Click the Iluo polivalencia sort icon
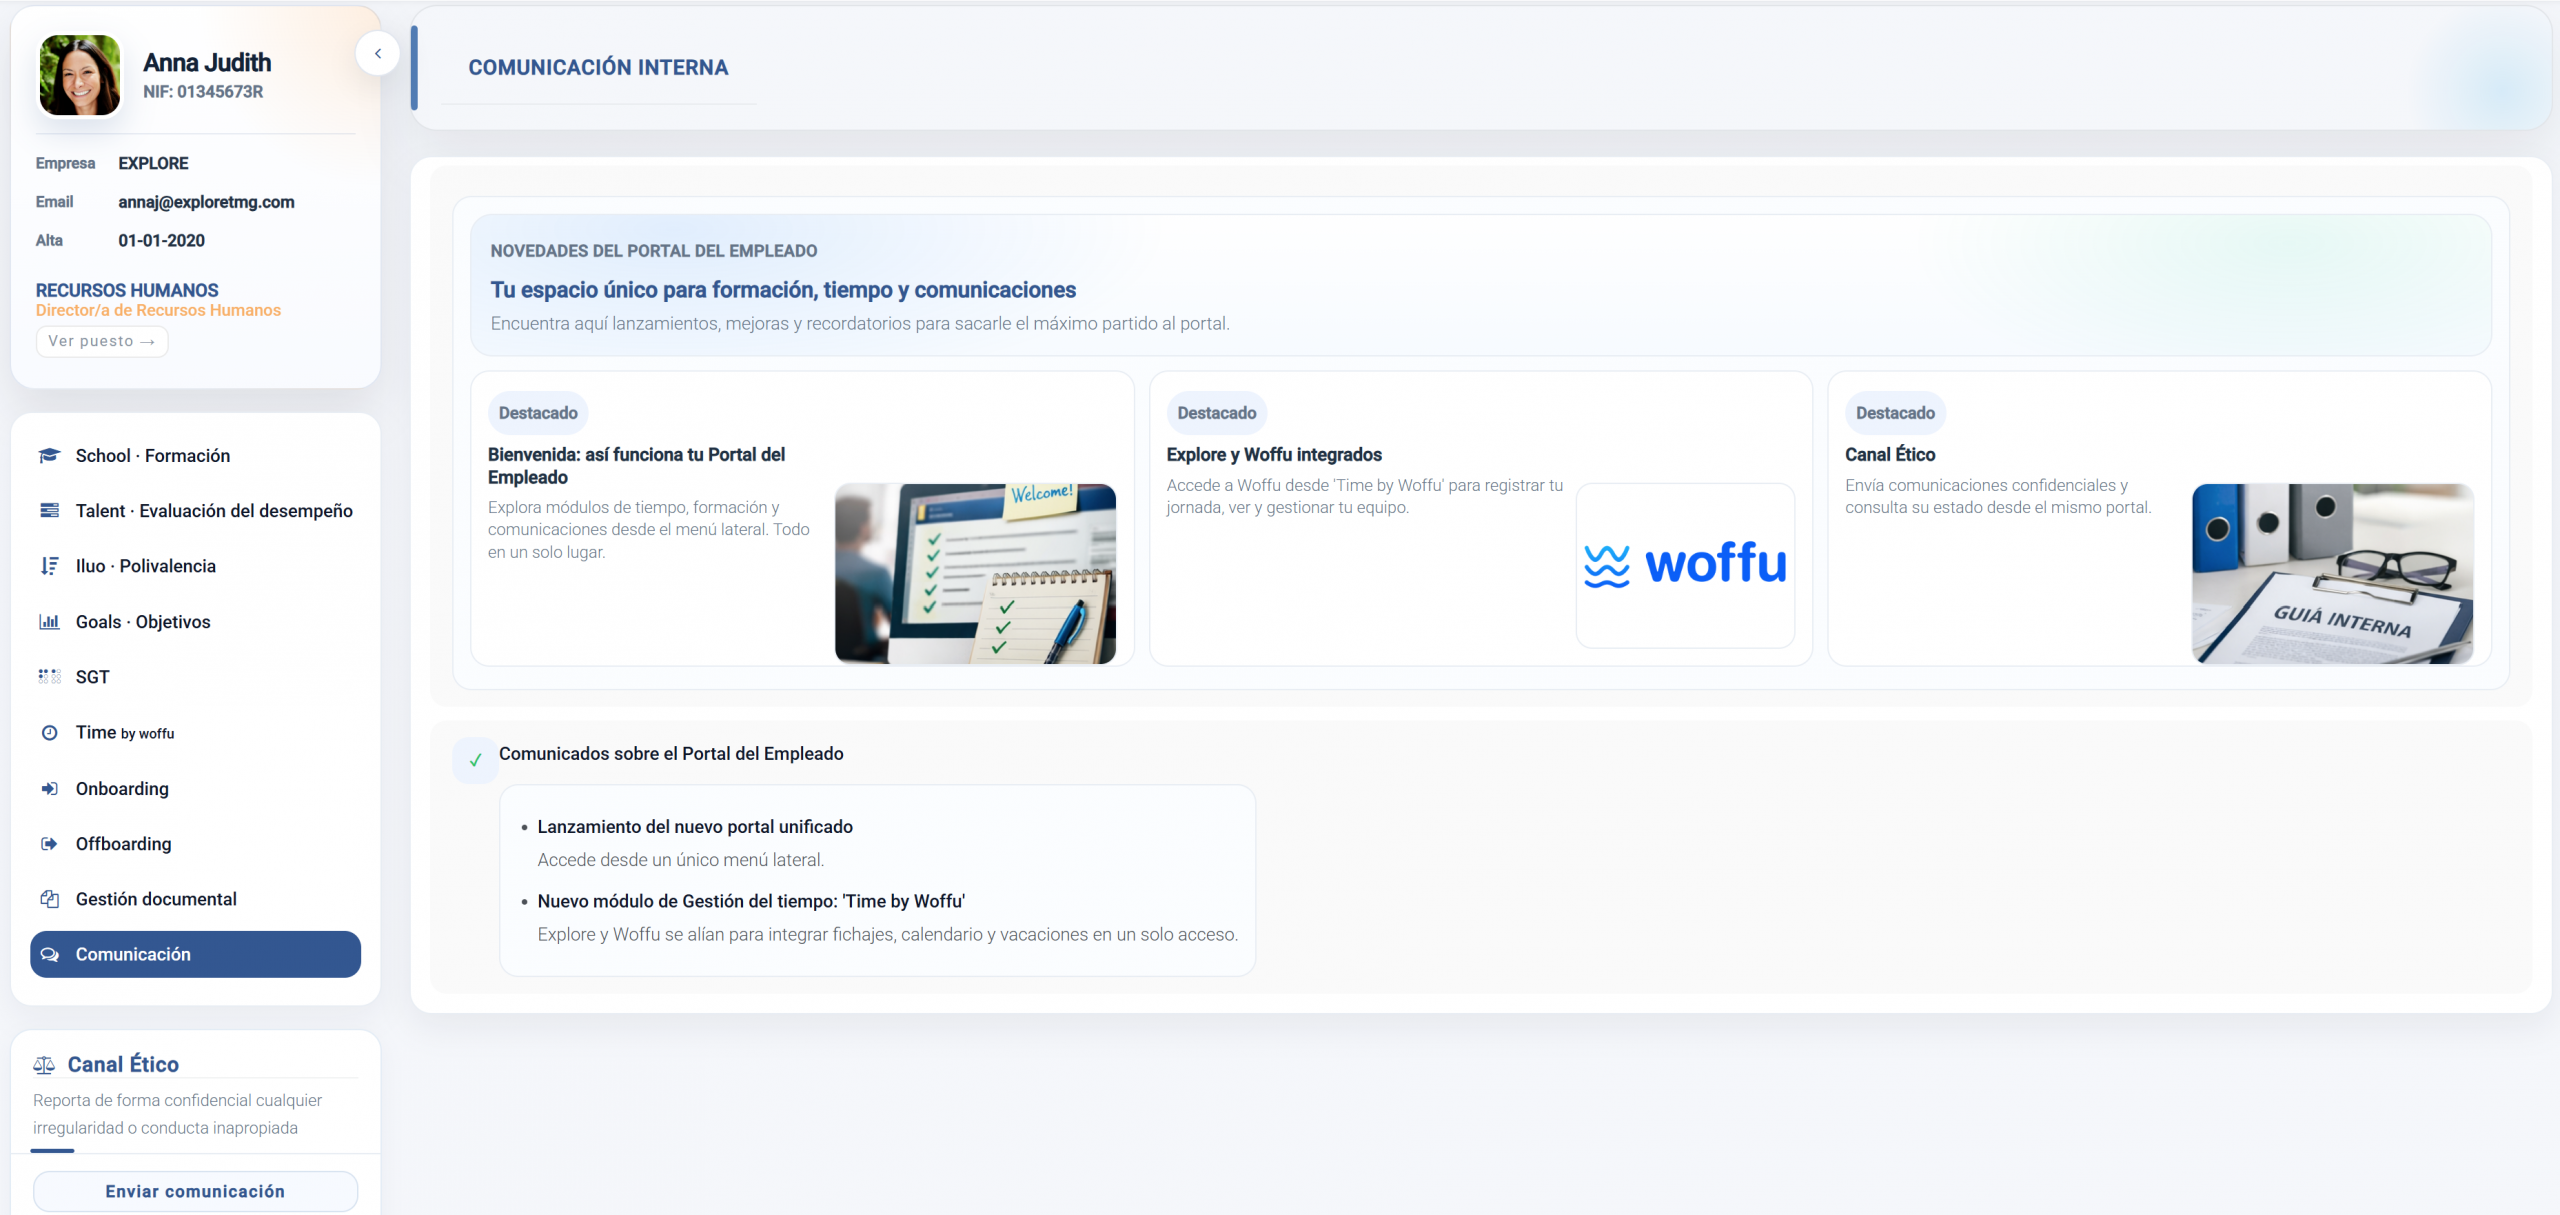 49,566
